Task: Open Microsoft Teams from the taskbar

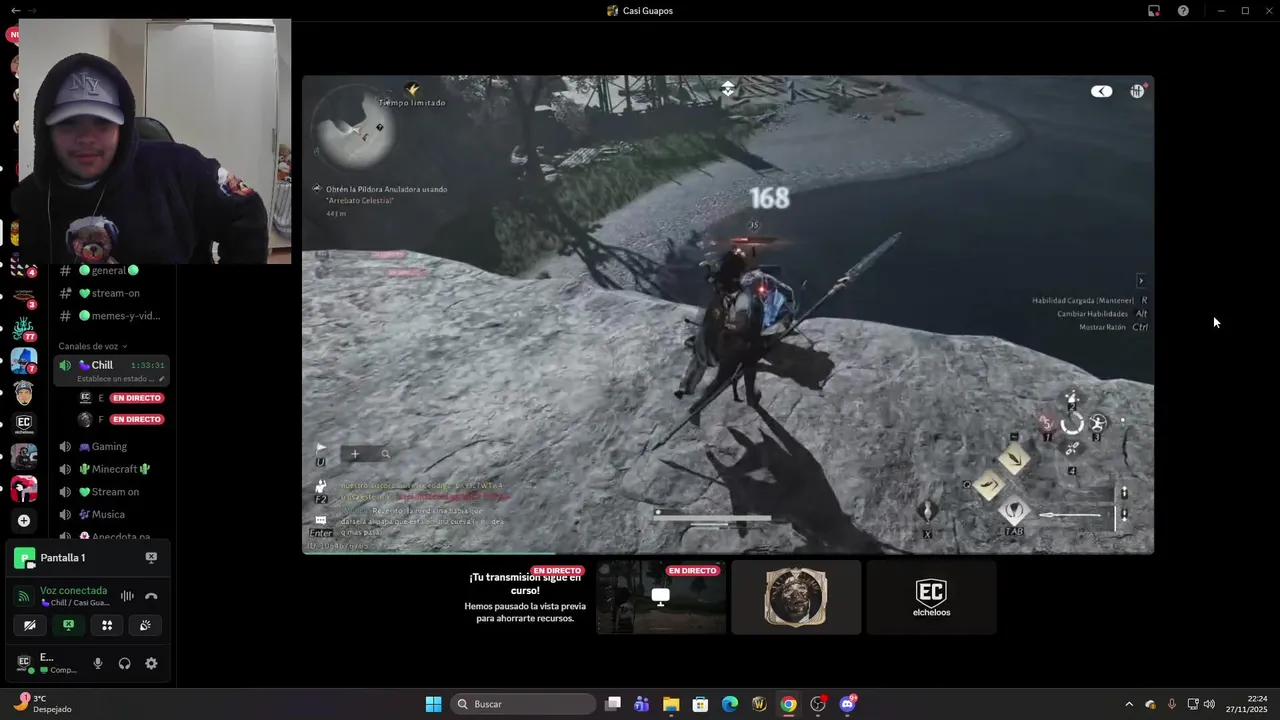Action: pyautogui.click(x=642, y=704)
